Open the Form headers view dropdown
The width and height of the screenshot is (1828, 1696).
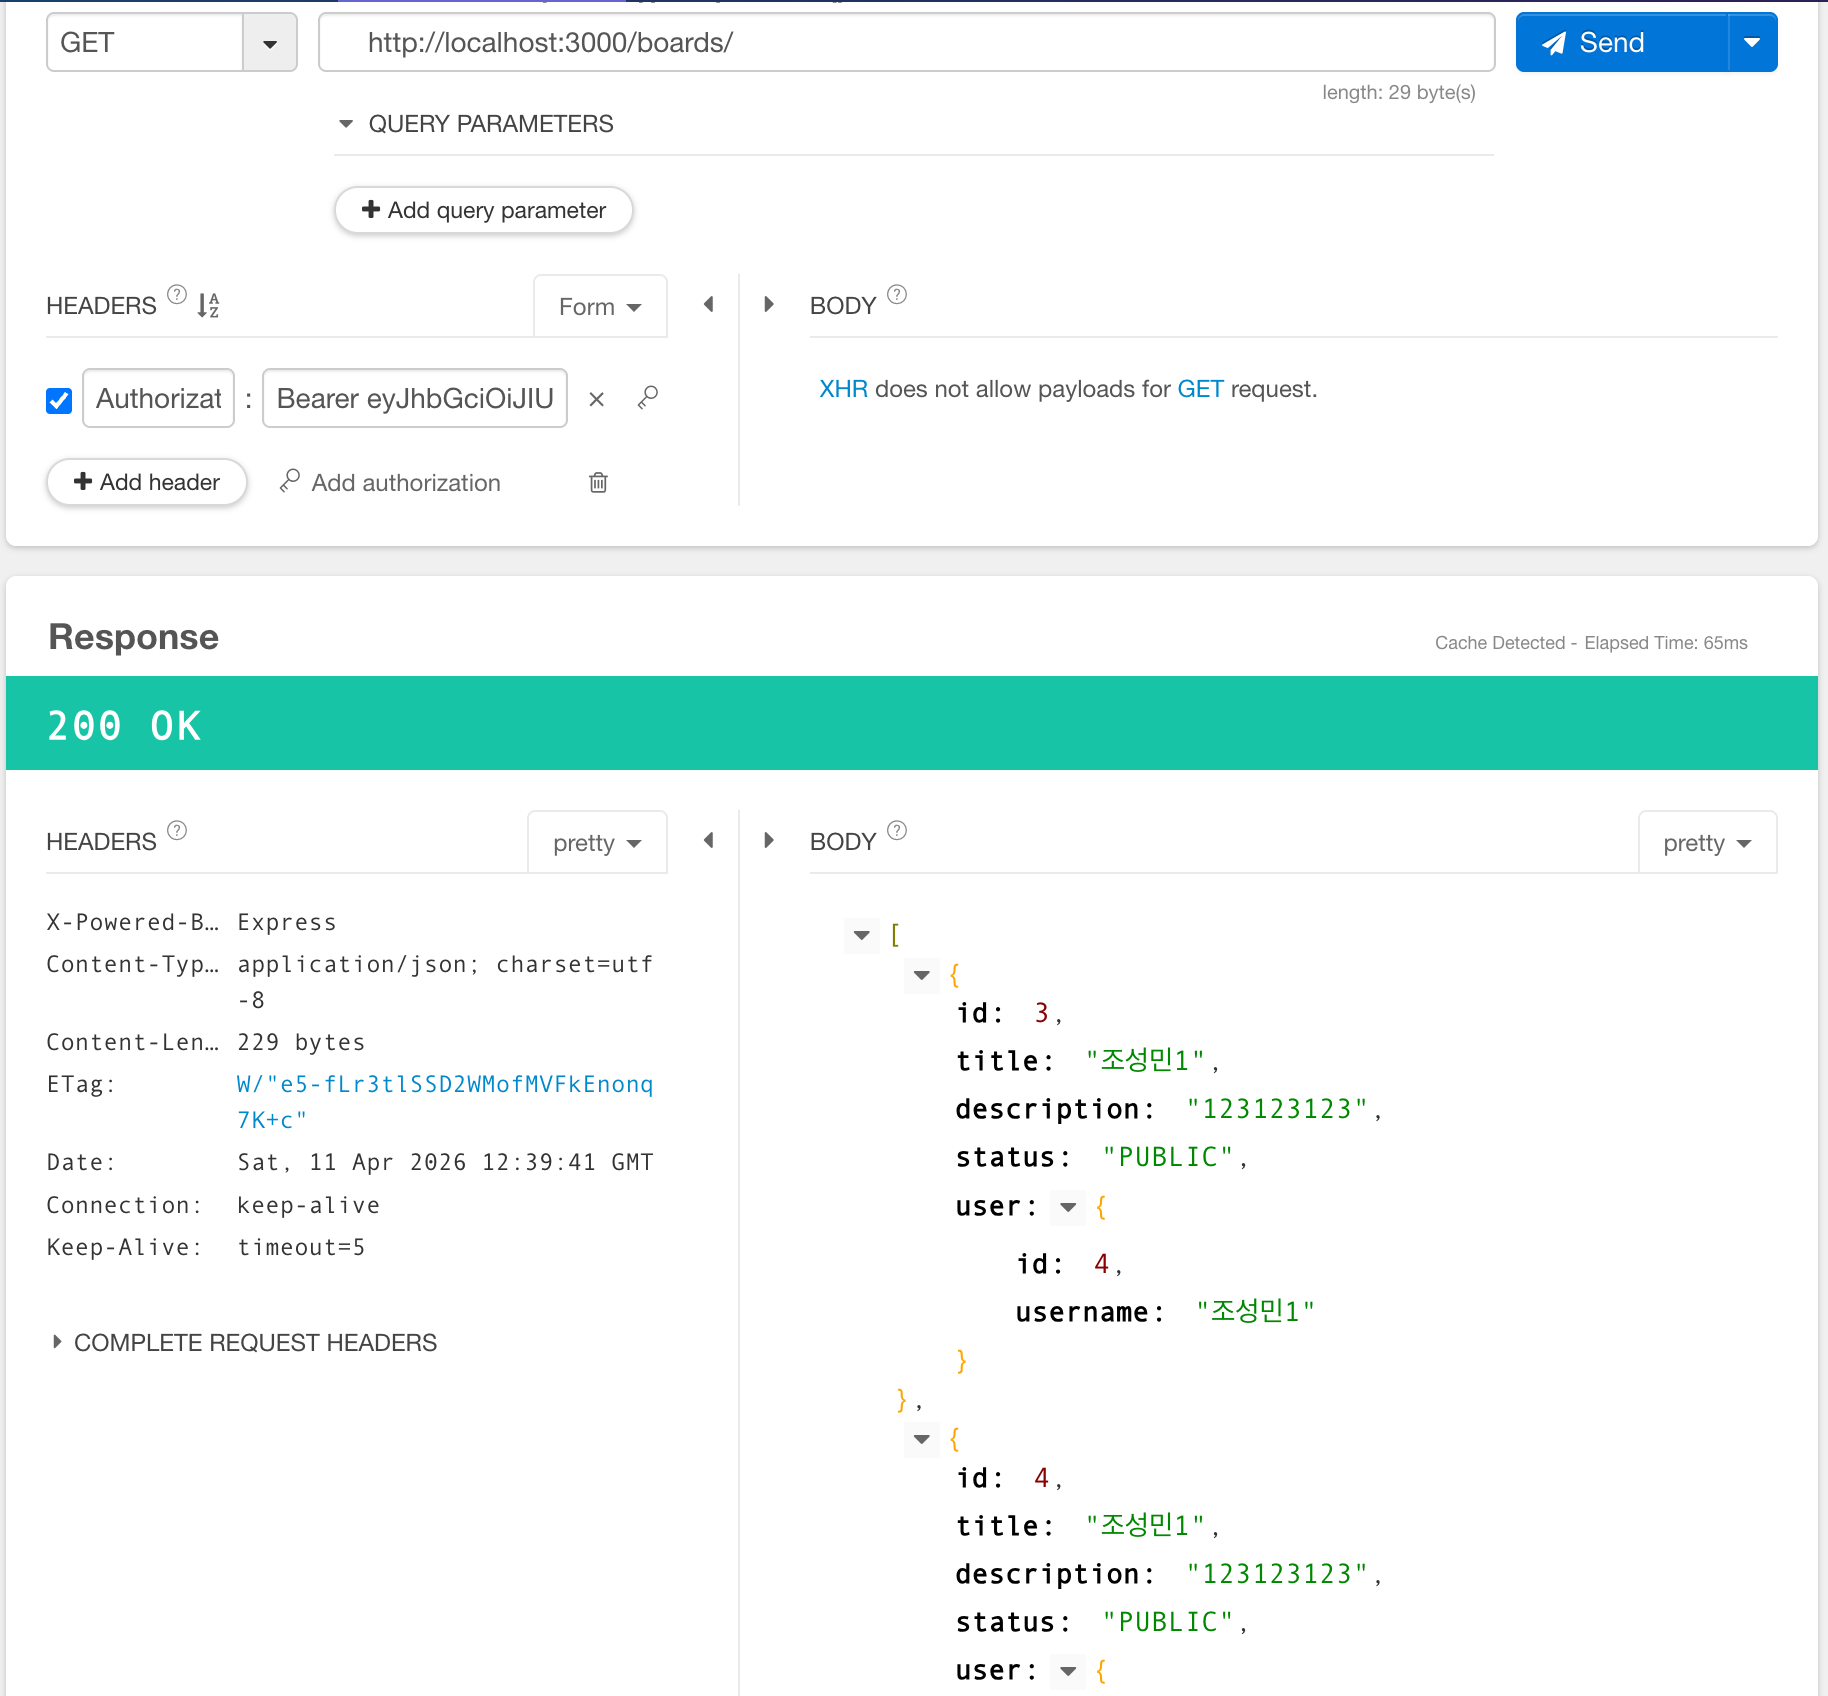pyautogui.click(x=599, y=307)
